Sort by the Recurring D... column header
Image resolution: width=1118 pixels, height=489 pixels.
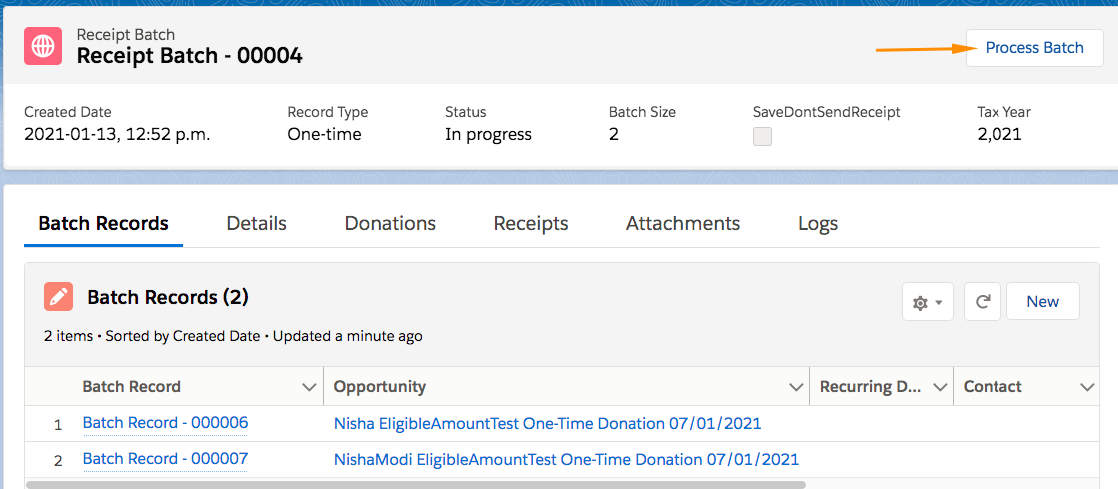[871, 387]
